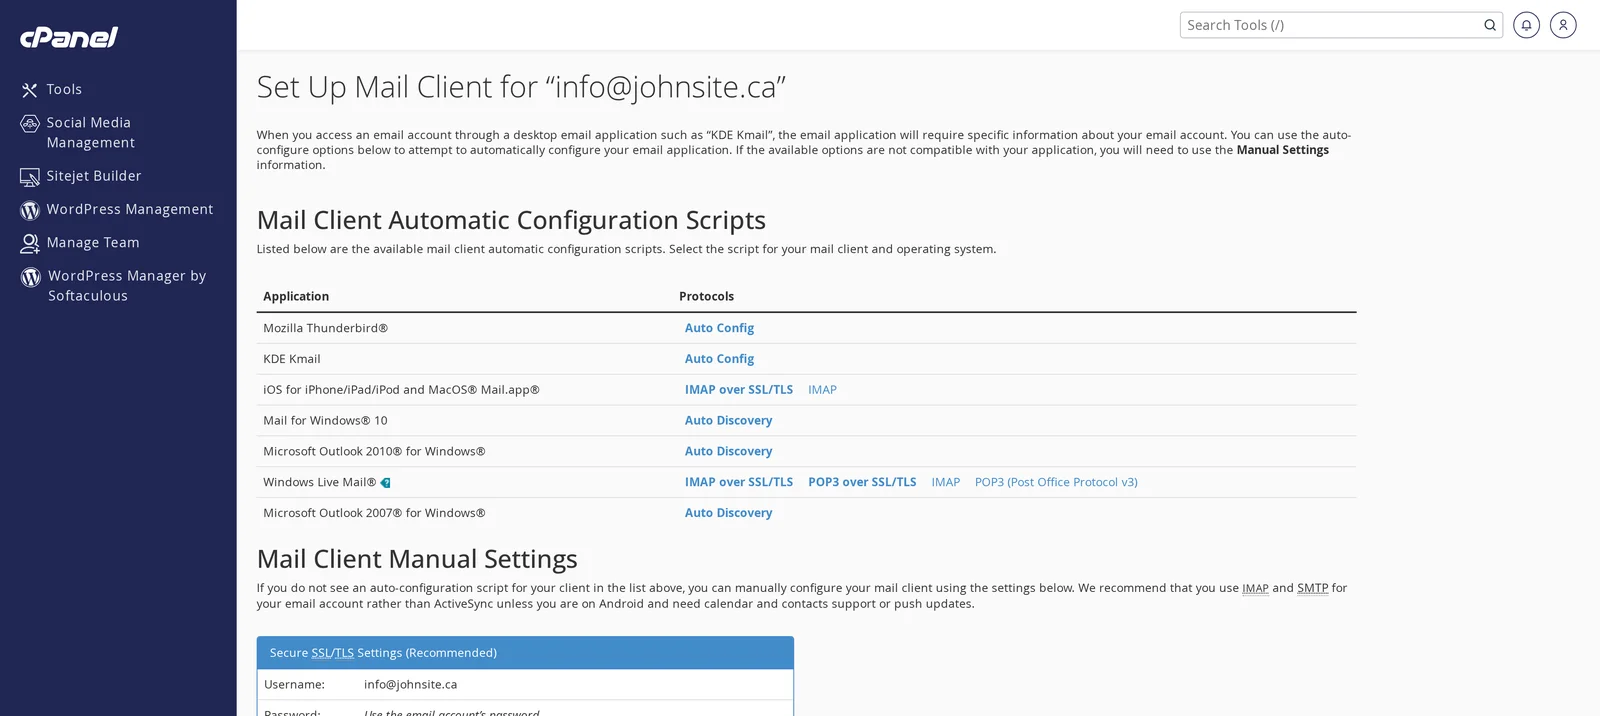This screenshot has width=1600, height=716.
Task: Click the Mozilla Thunderbird® row label
Action: point(325,328)
